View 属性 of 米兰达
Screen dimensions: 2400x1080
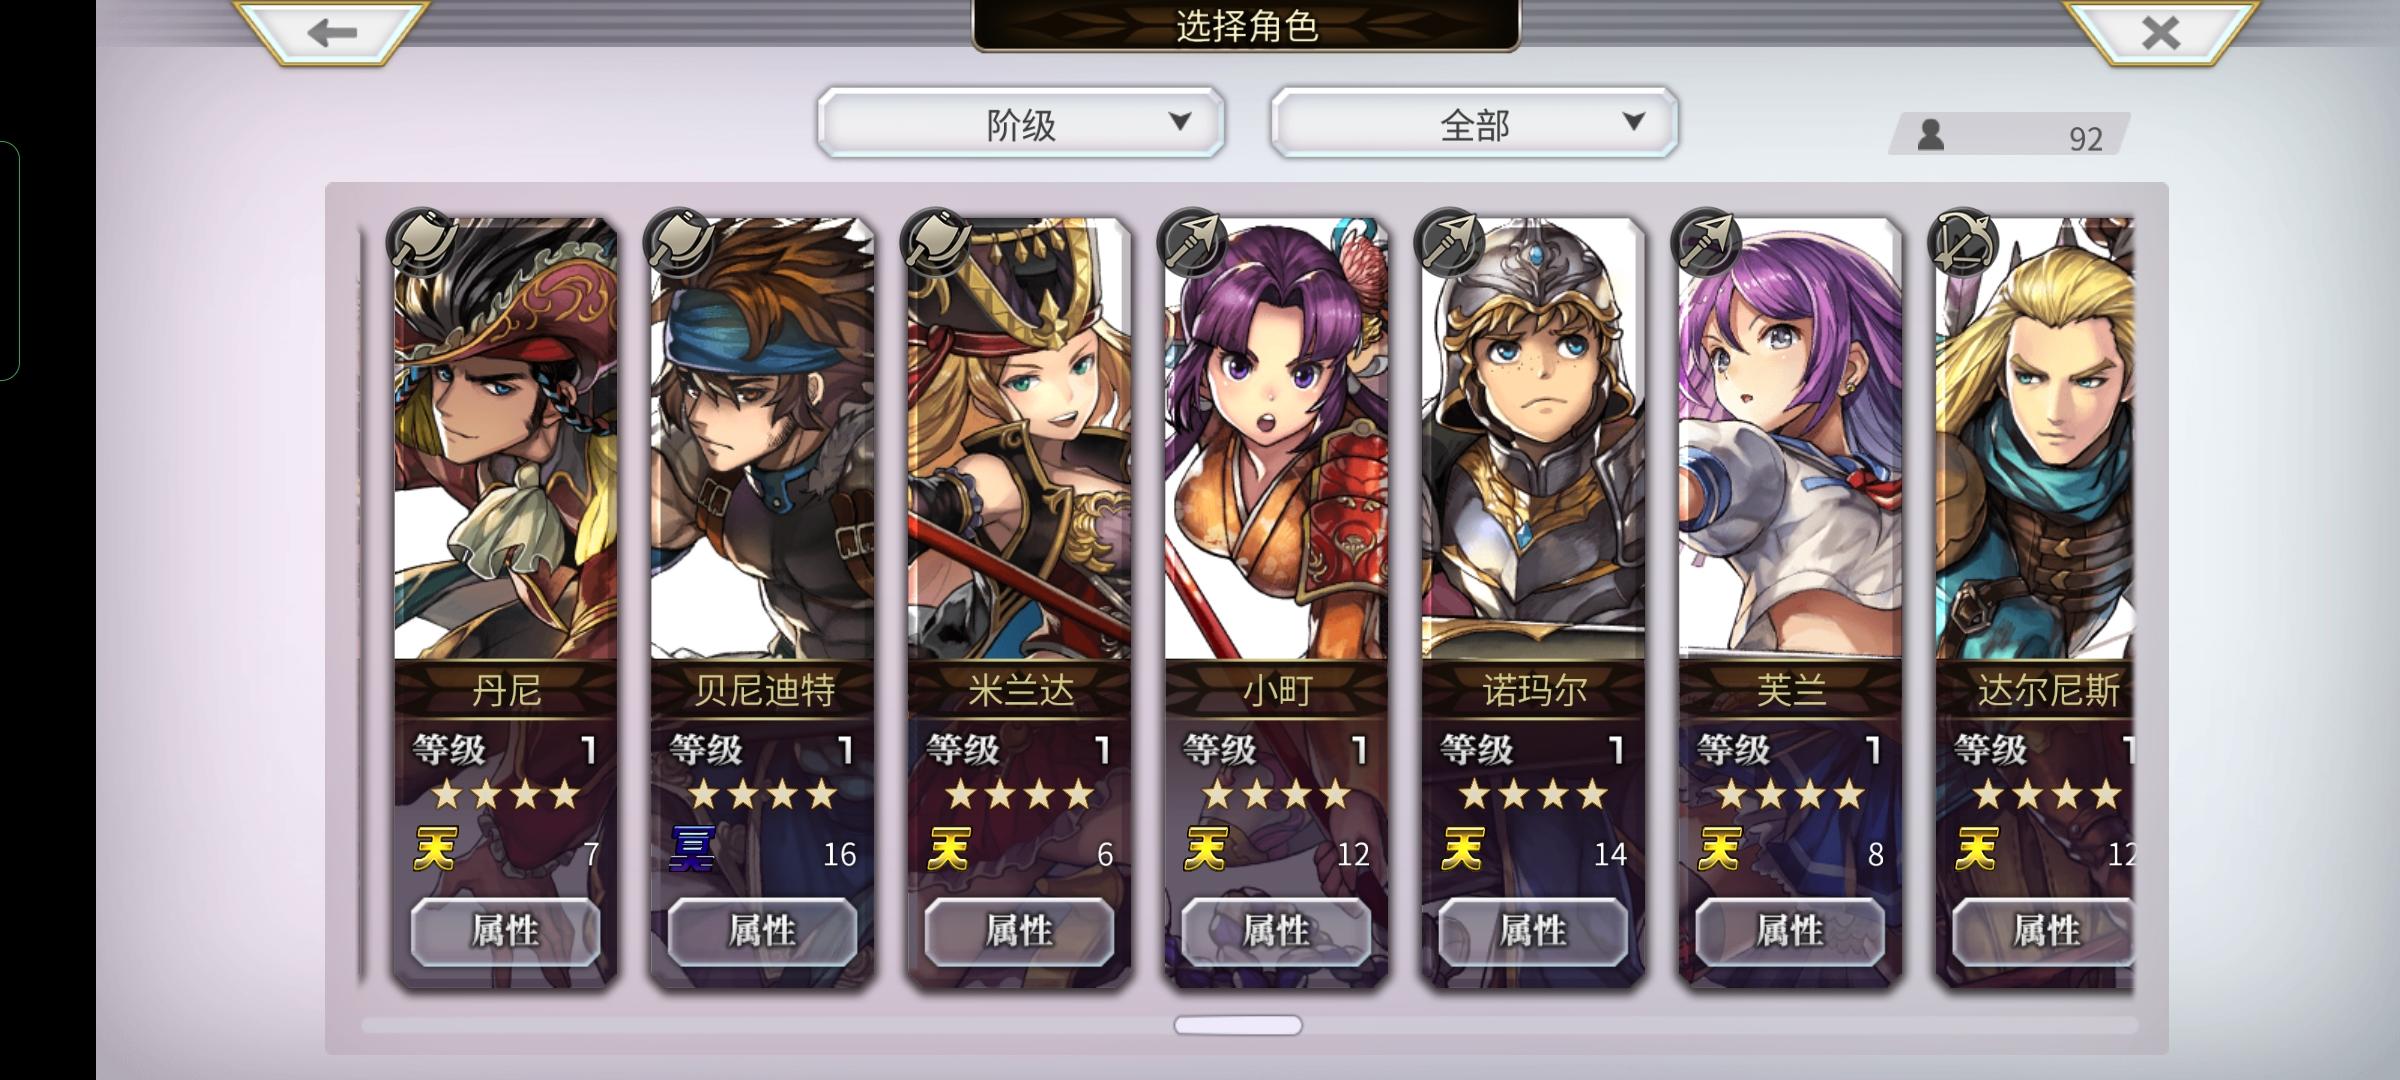pos(1019,931)
